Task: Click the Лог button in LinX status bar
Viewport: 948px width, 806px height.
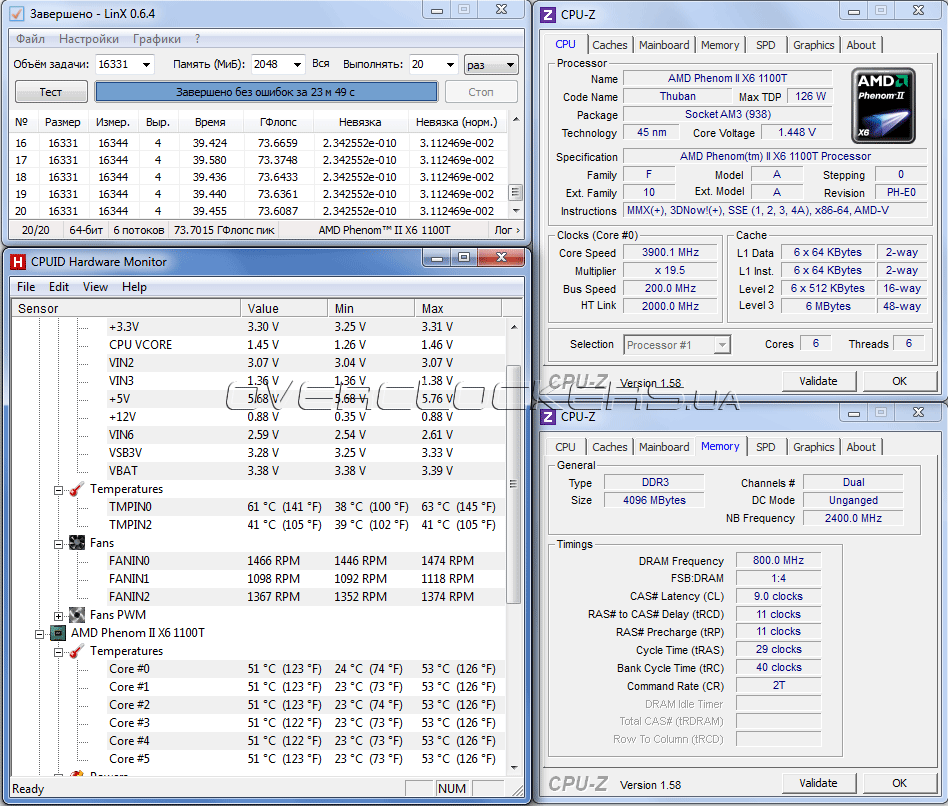Action: pyautogui.click(x=505, y=230)
